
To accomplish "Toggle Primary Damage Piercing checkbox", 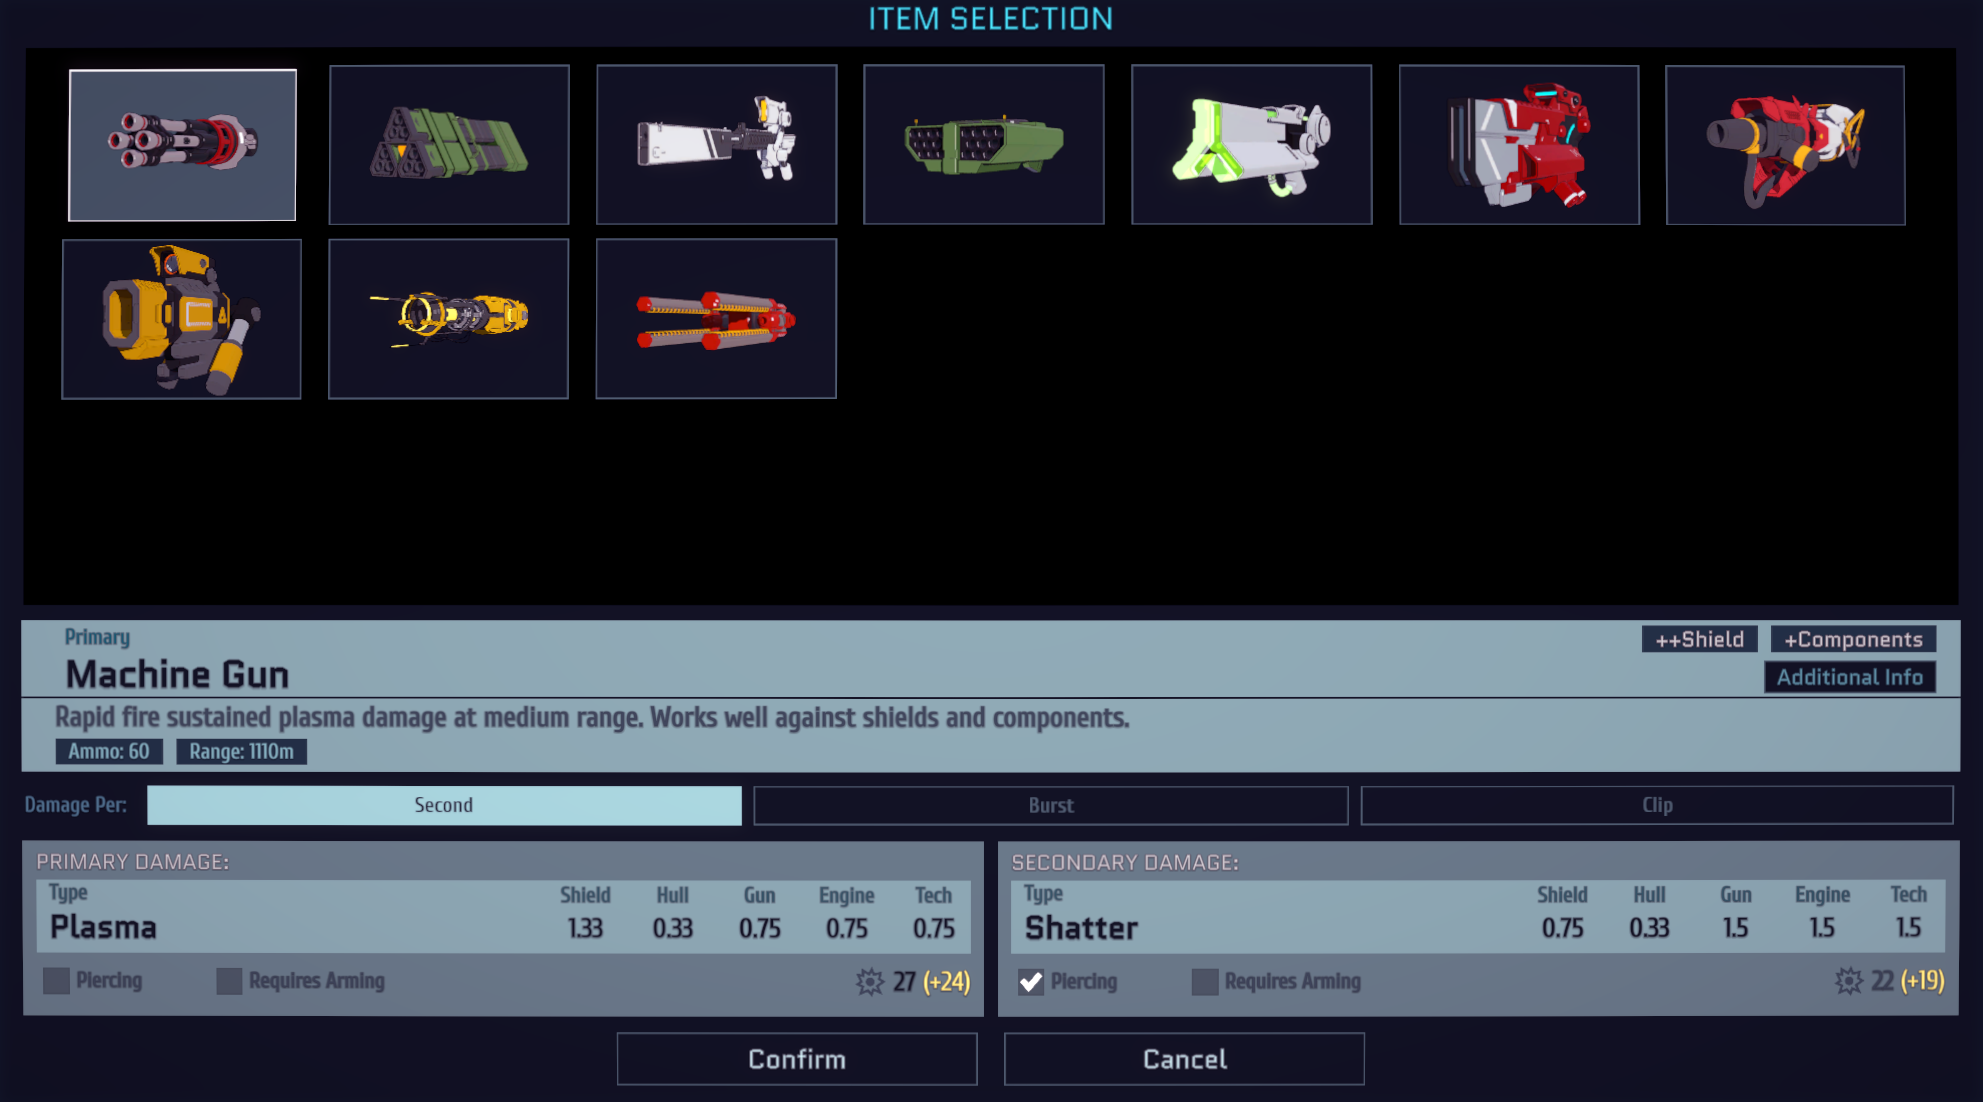I will pos(56,981).
